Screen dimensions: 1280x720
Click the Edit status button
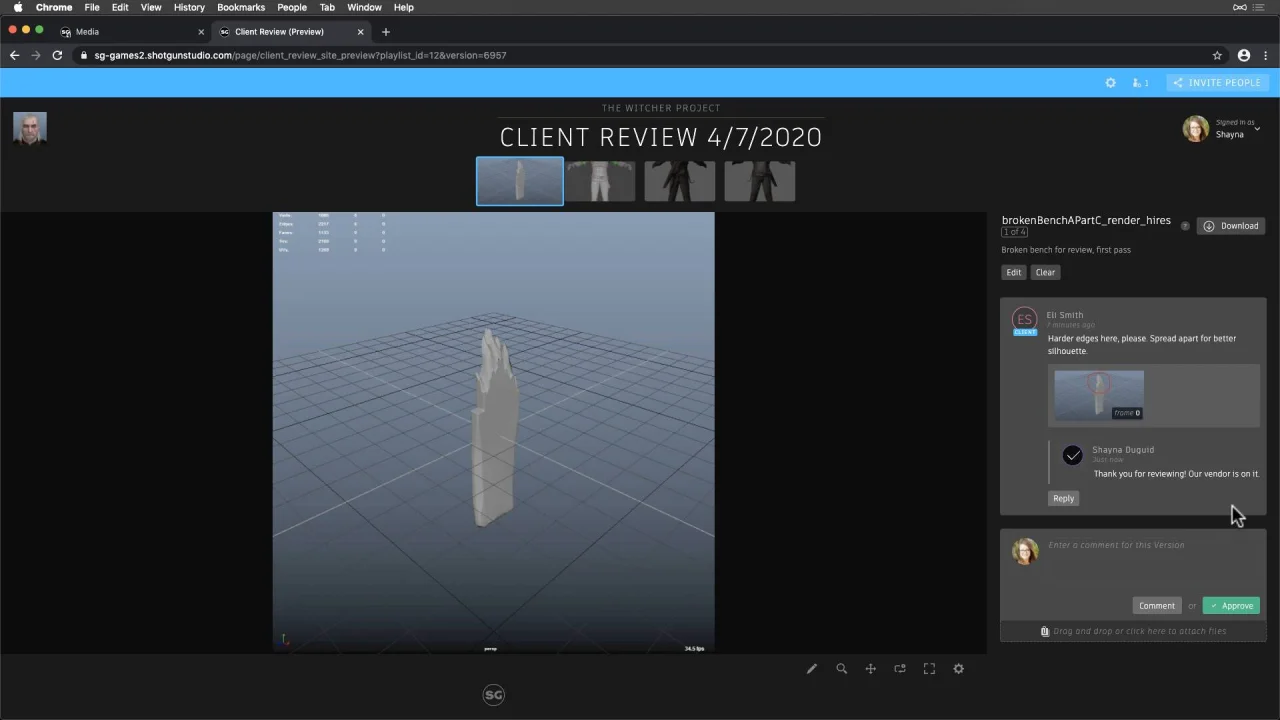[1014, 272]
